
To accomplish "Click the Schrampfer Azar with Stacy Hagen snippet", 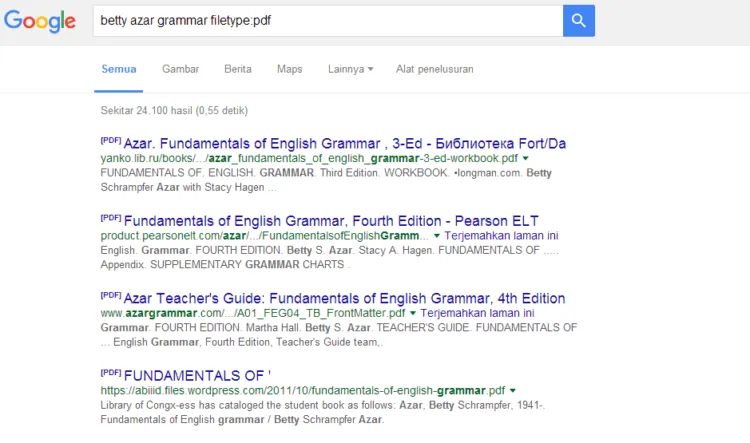I will 188,187.
